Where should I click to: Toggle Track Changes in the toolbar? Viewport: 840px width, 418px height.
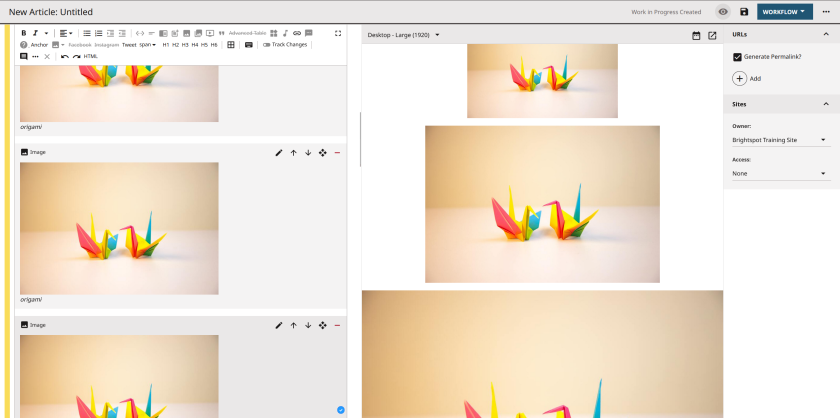pos(285,45)
